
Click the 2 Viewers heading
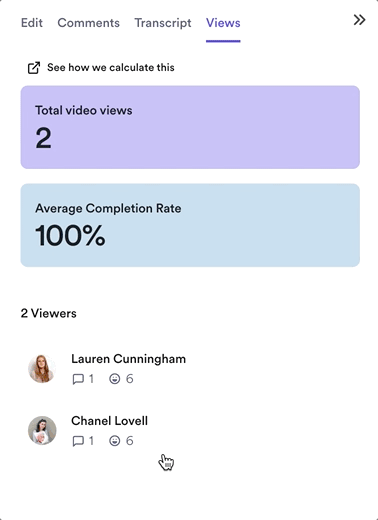(x=49, y=313)
